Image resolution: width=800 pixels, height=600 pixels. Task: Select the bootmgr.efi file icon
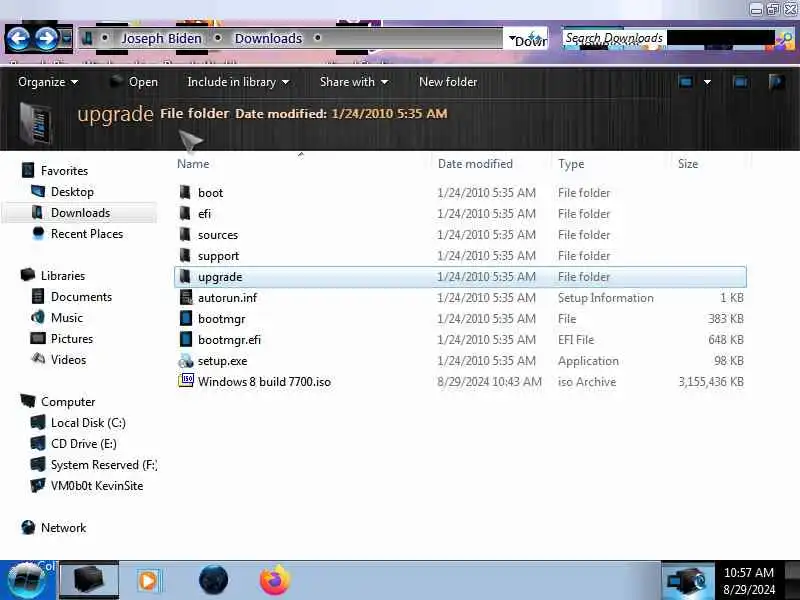[186, 339]
